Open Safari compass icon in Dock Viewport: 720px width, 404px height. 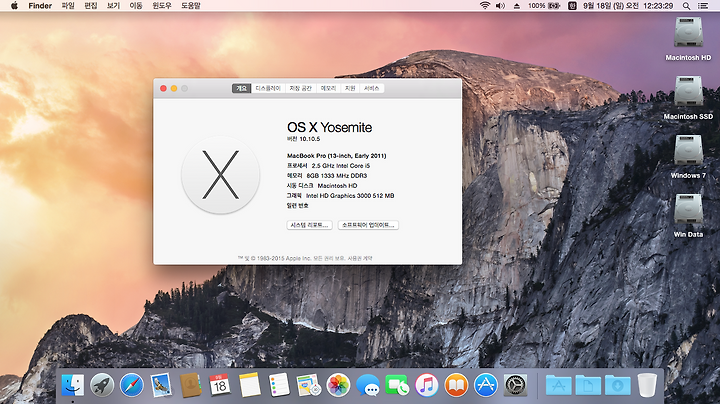pyautogui.click(x=131, y=385)
